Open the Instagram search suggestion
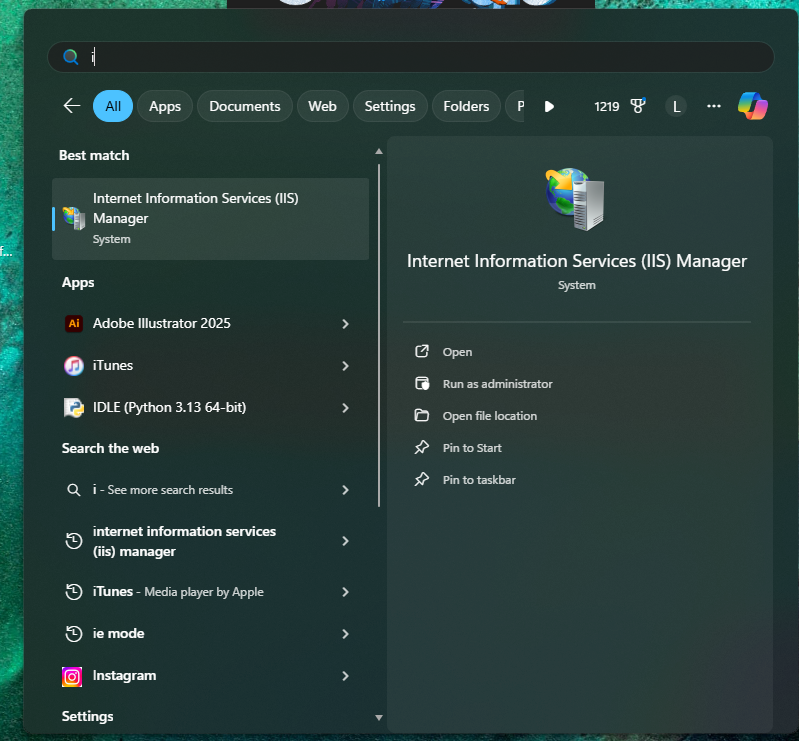This screenshot has height=741, width=799. pos(124,676)
